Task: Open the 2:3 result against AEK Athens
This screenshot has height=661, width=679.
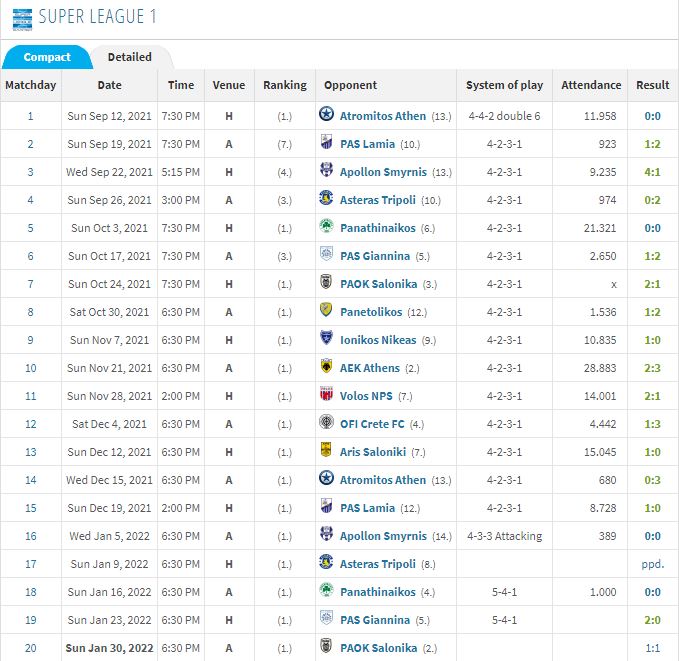Action: click(652, 368)
